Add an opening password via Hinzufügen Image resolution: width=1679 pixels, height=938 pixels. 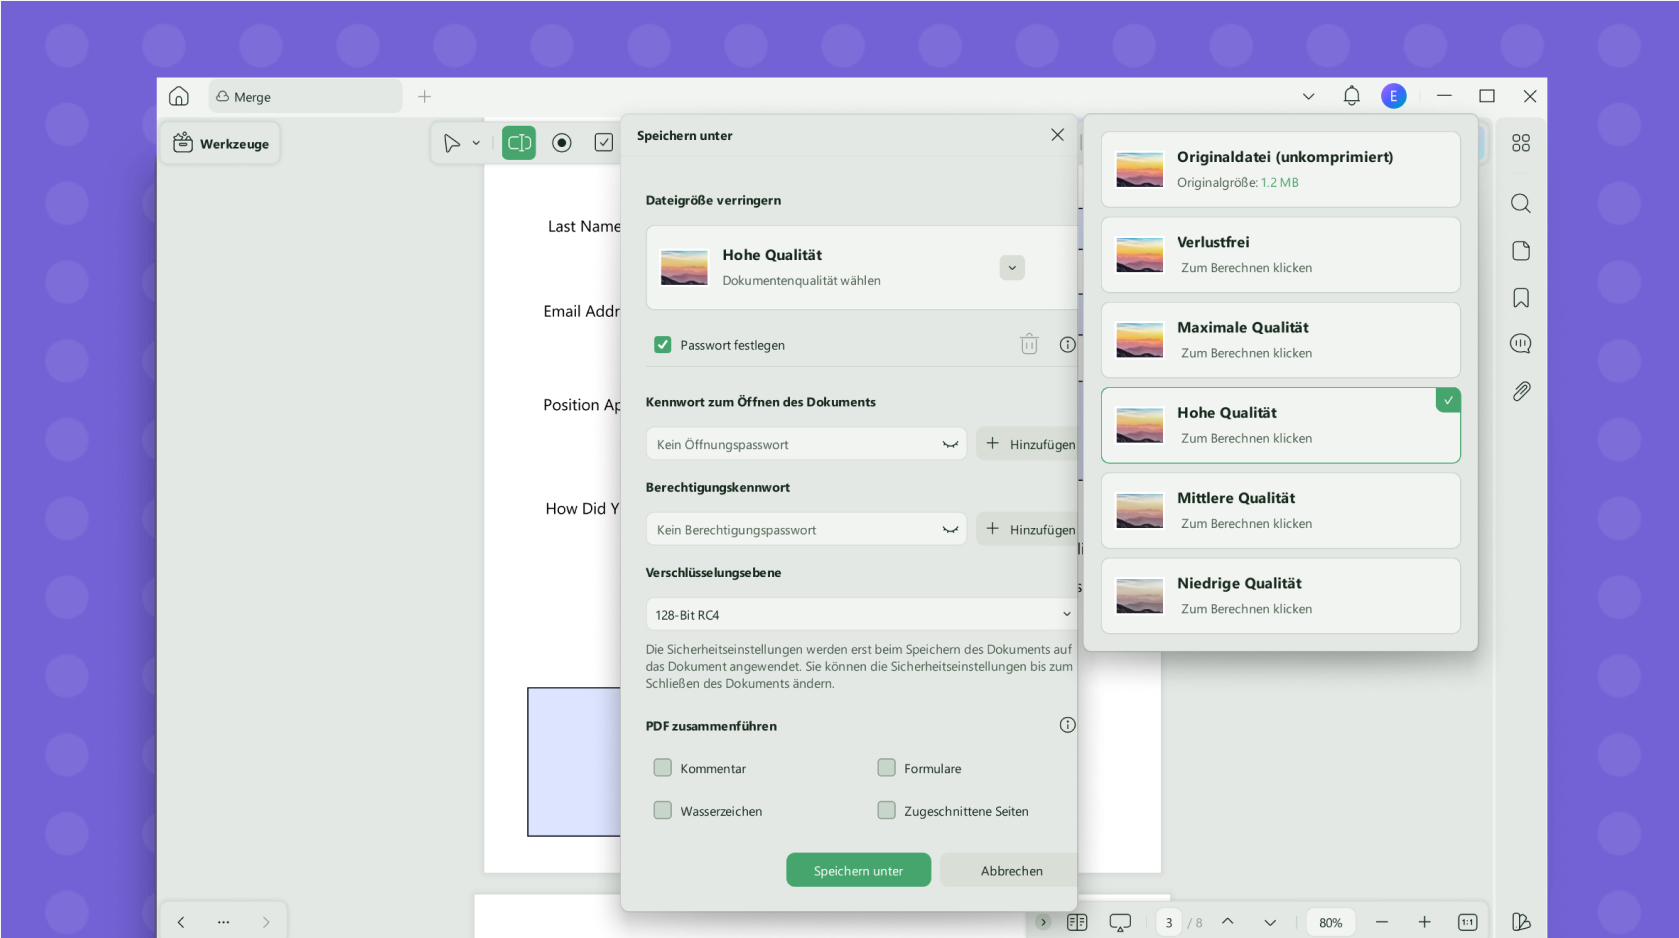(1029, 444)
